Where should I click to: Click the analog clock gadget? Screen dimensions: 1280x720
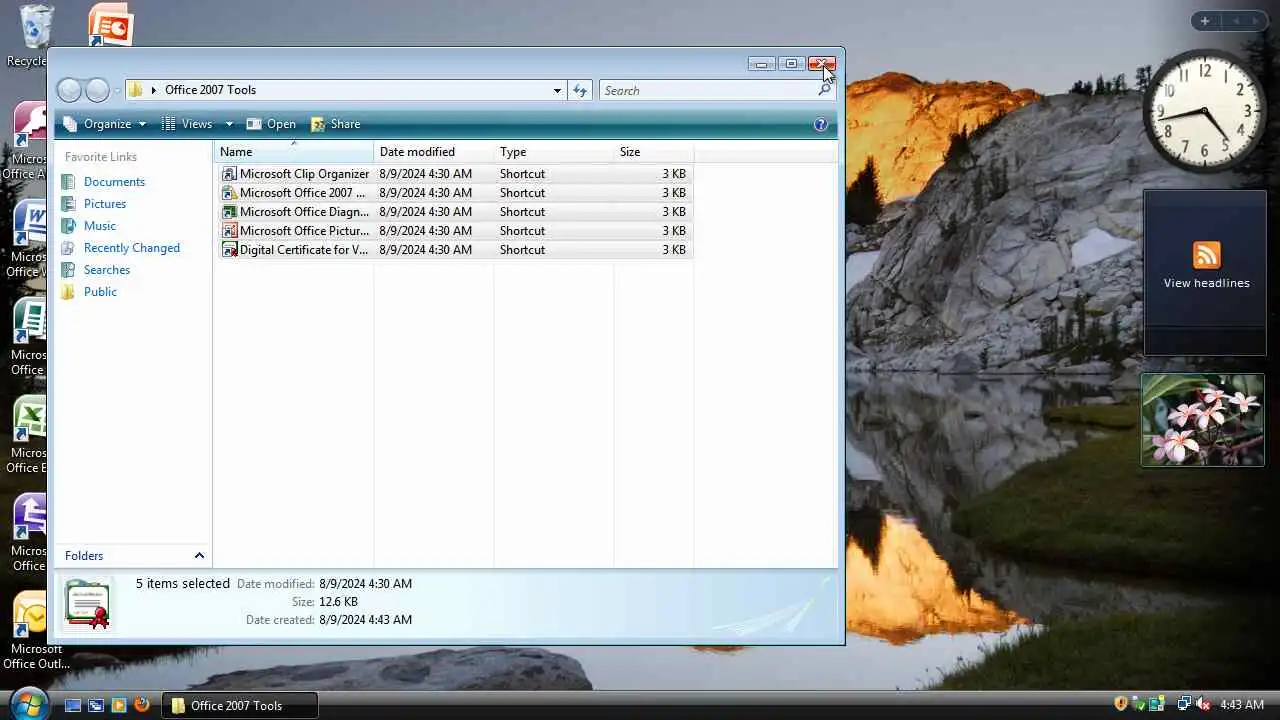1204,111
